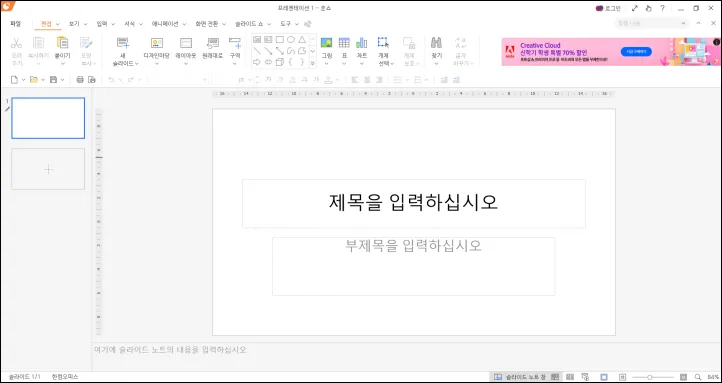Click the 원래대로 reset button
The width and height of the screenshot is (722, 383).
click(213, 48)
